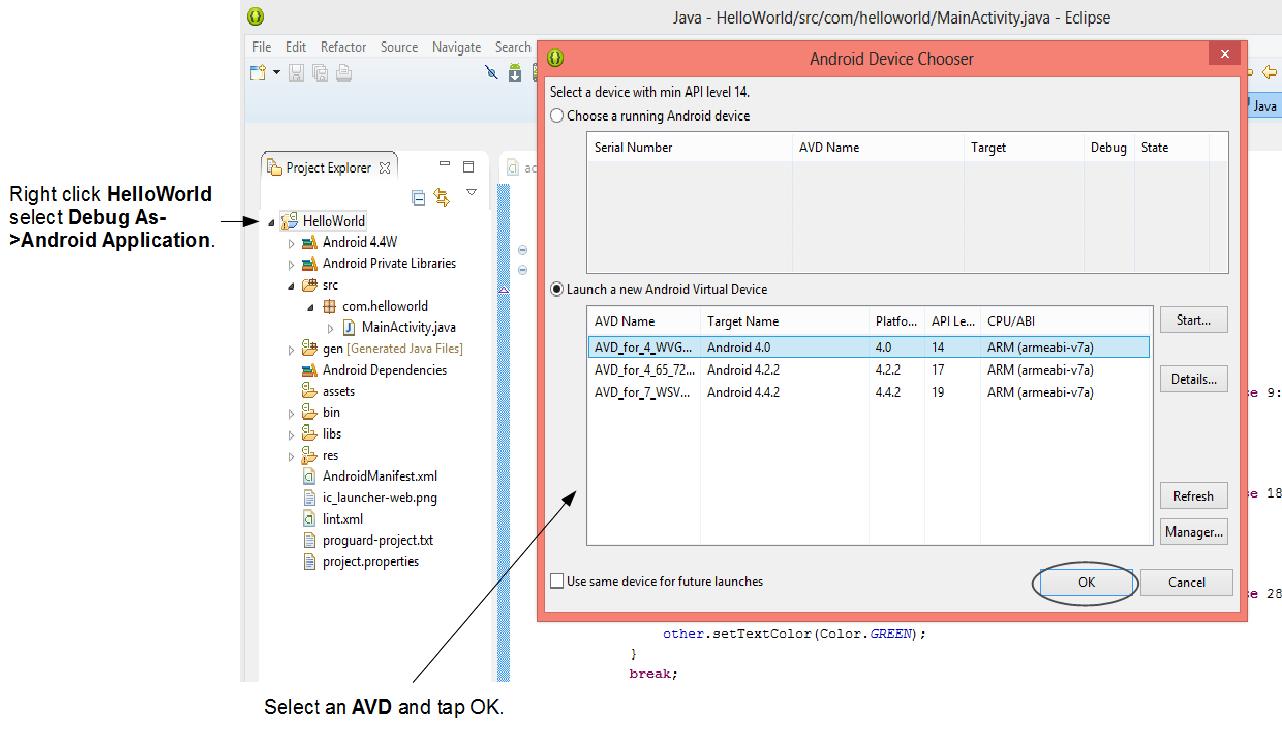This screenshot has width=1282, height=749.
Task: Click the AndroidManifest.xml file icon
Action: (310, 476)
